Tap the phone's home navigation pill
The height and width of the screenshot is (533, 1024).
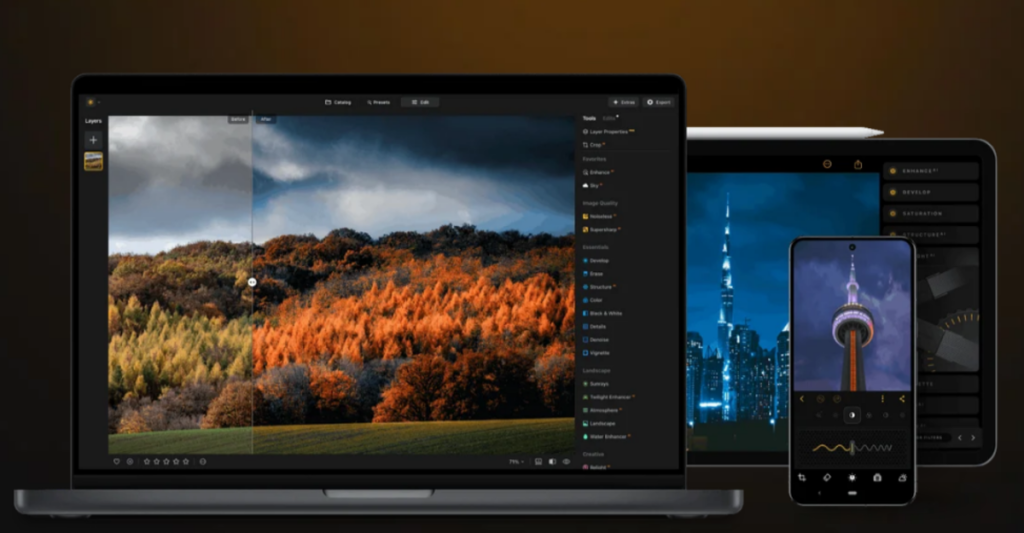[852, 493]
